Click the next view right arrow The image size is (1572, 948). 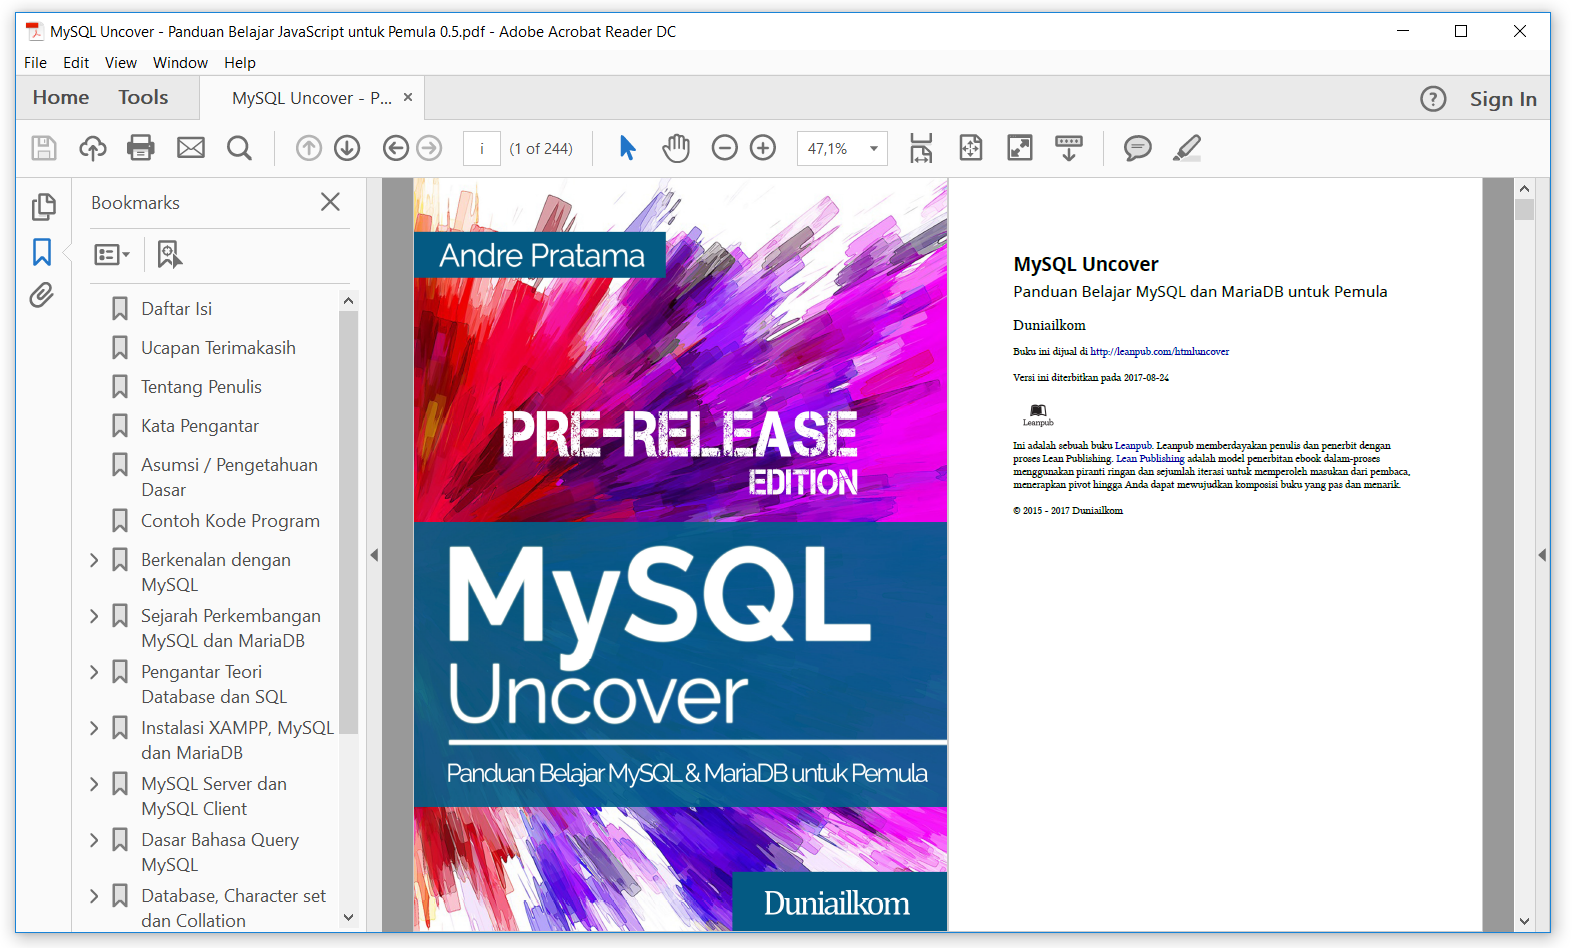point(429,148)
